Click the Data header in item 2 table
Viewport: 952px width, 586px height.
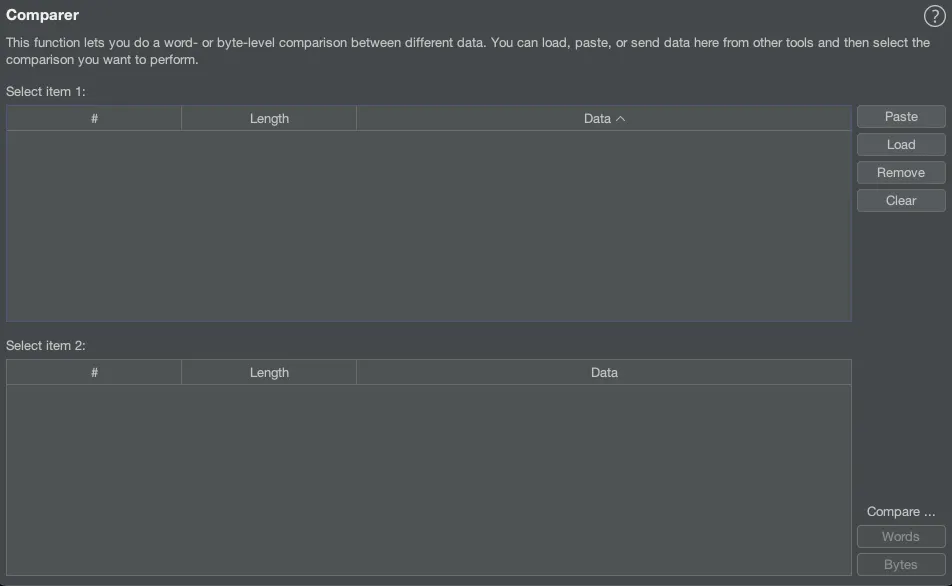pos(604,373)
